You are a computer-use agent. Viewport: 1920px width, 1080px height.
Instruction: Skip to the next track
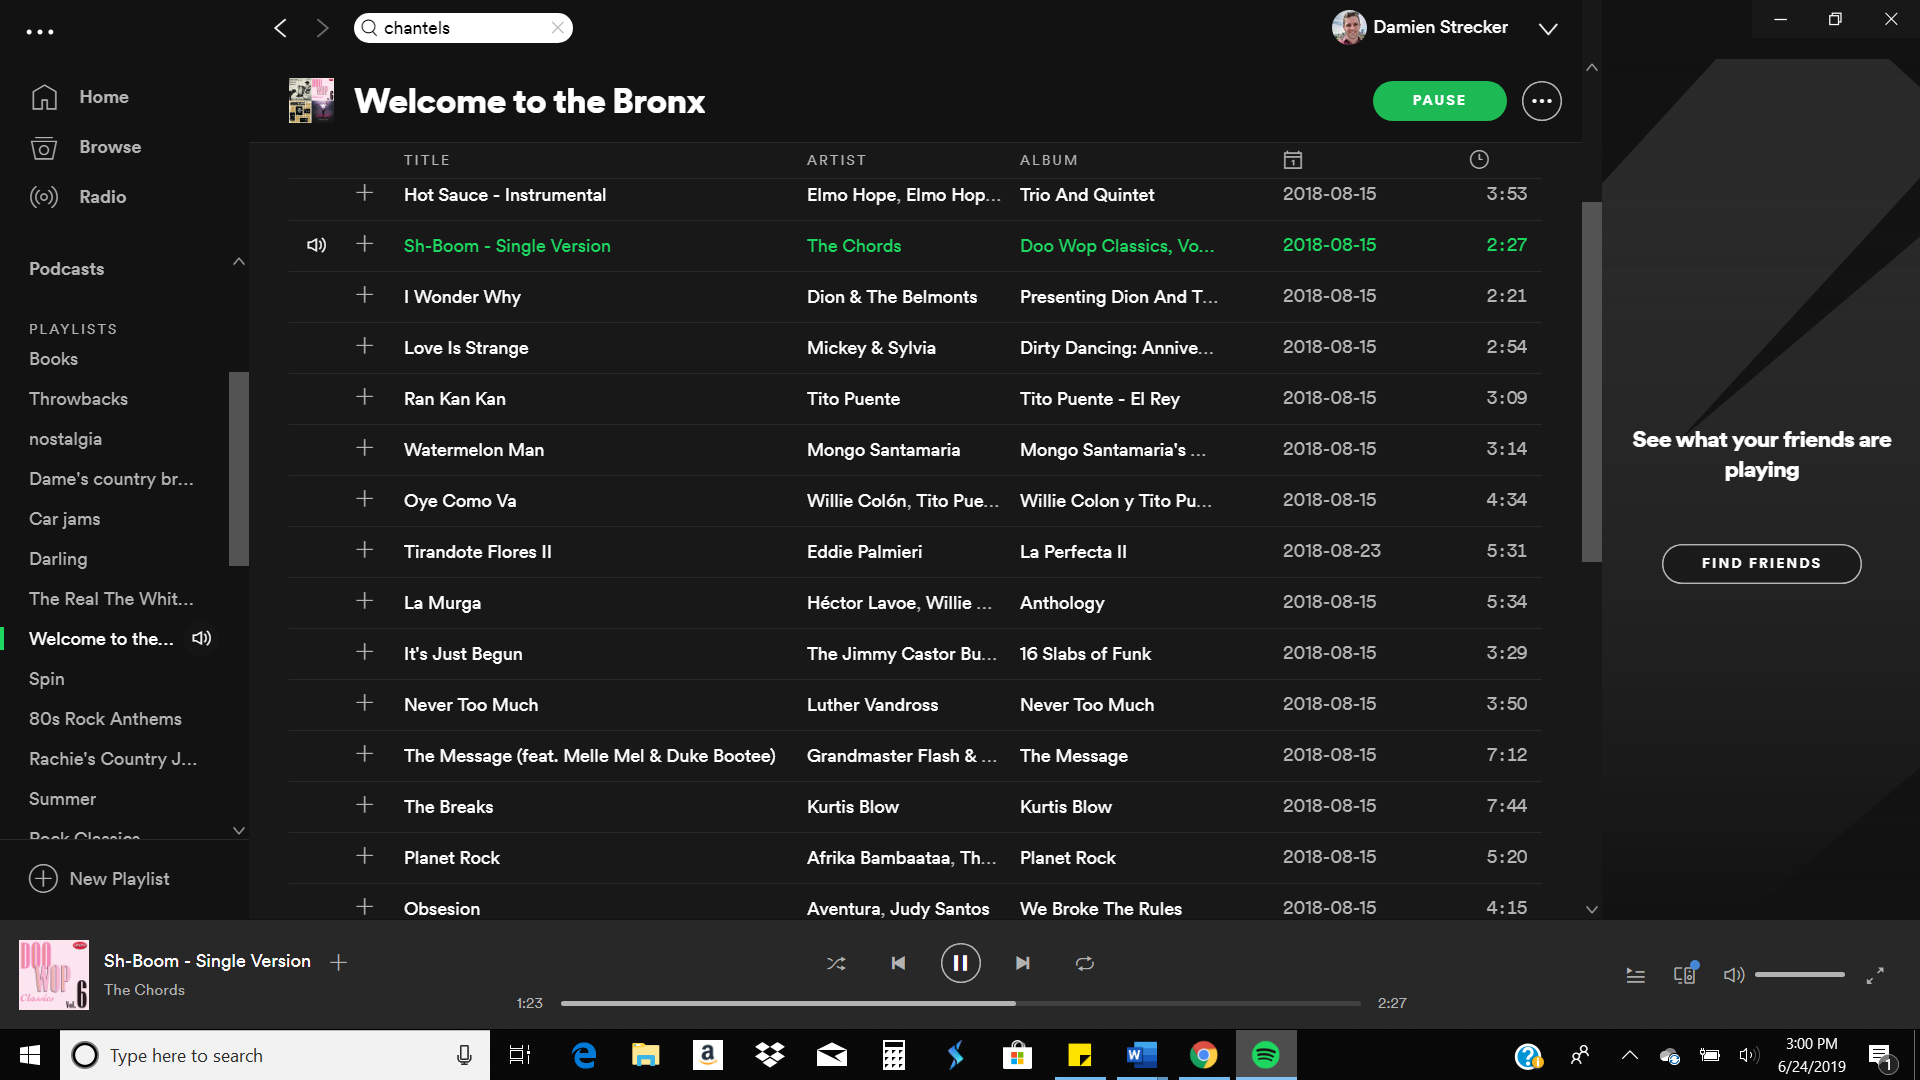[x=1022, y=963]
